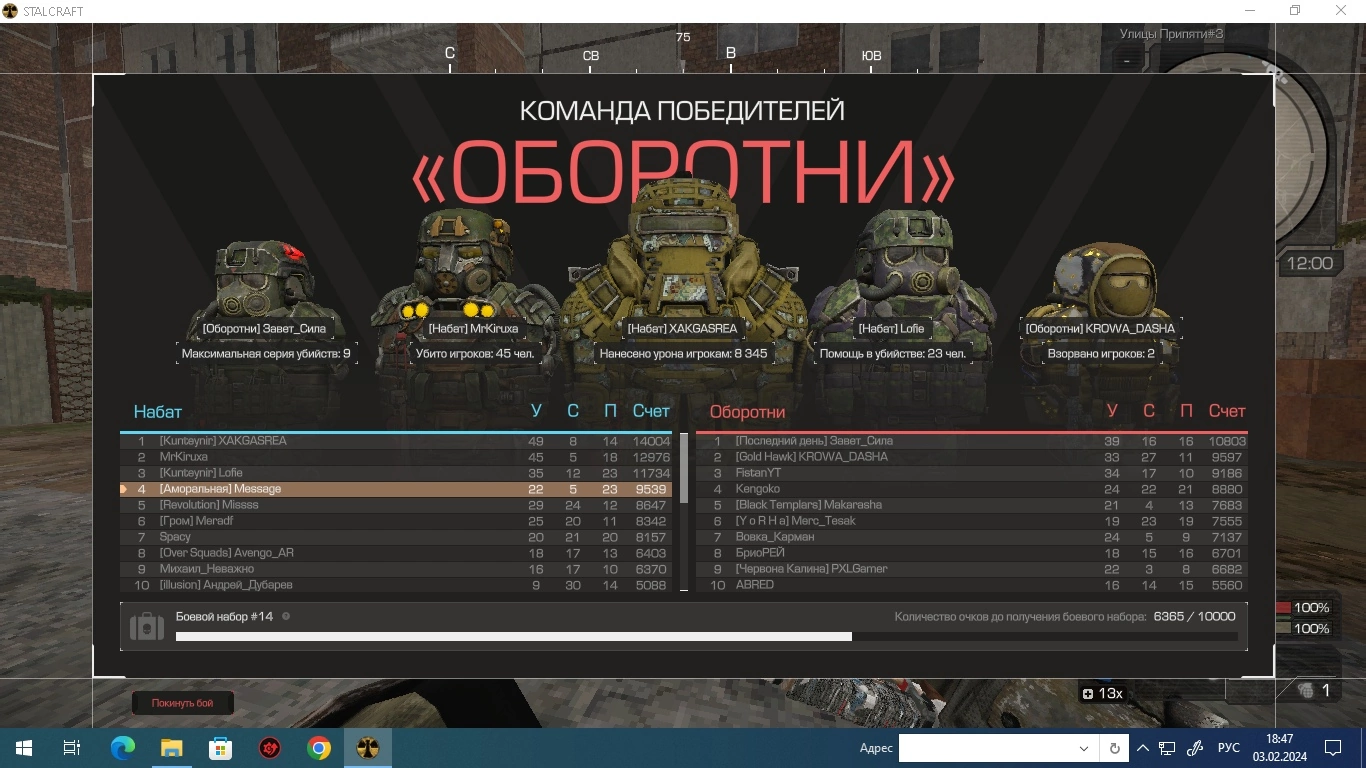Open the network tray icon

(x=1167, y=748)
